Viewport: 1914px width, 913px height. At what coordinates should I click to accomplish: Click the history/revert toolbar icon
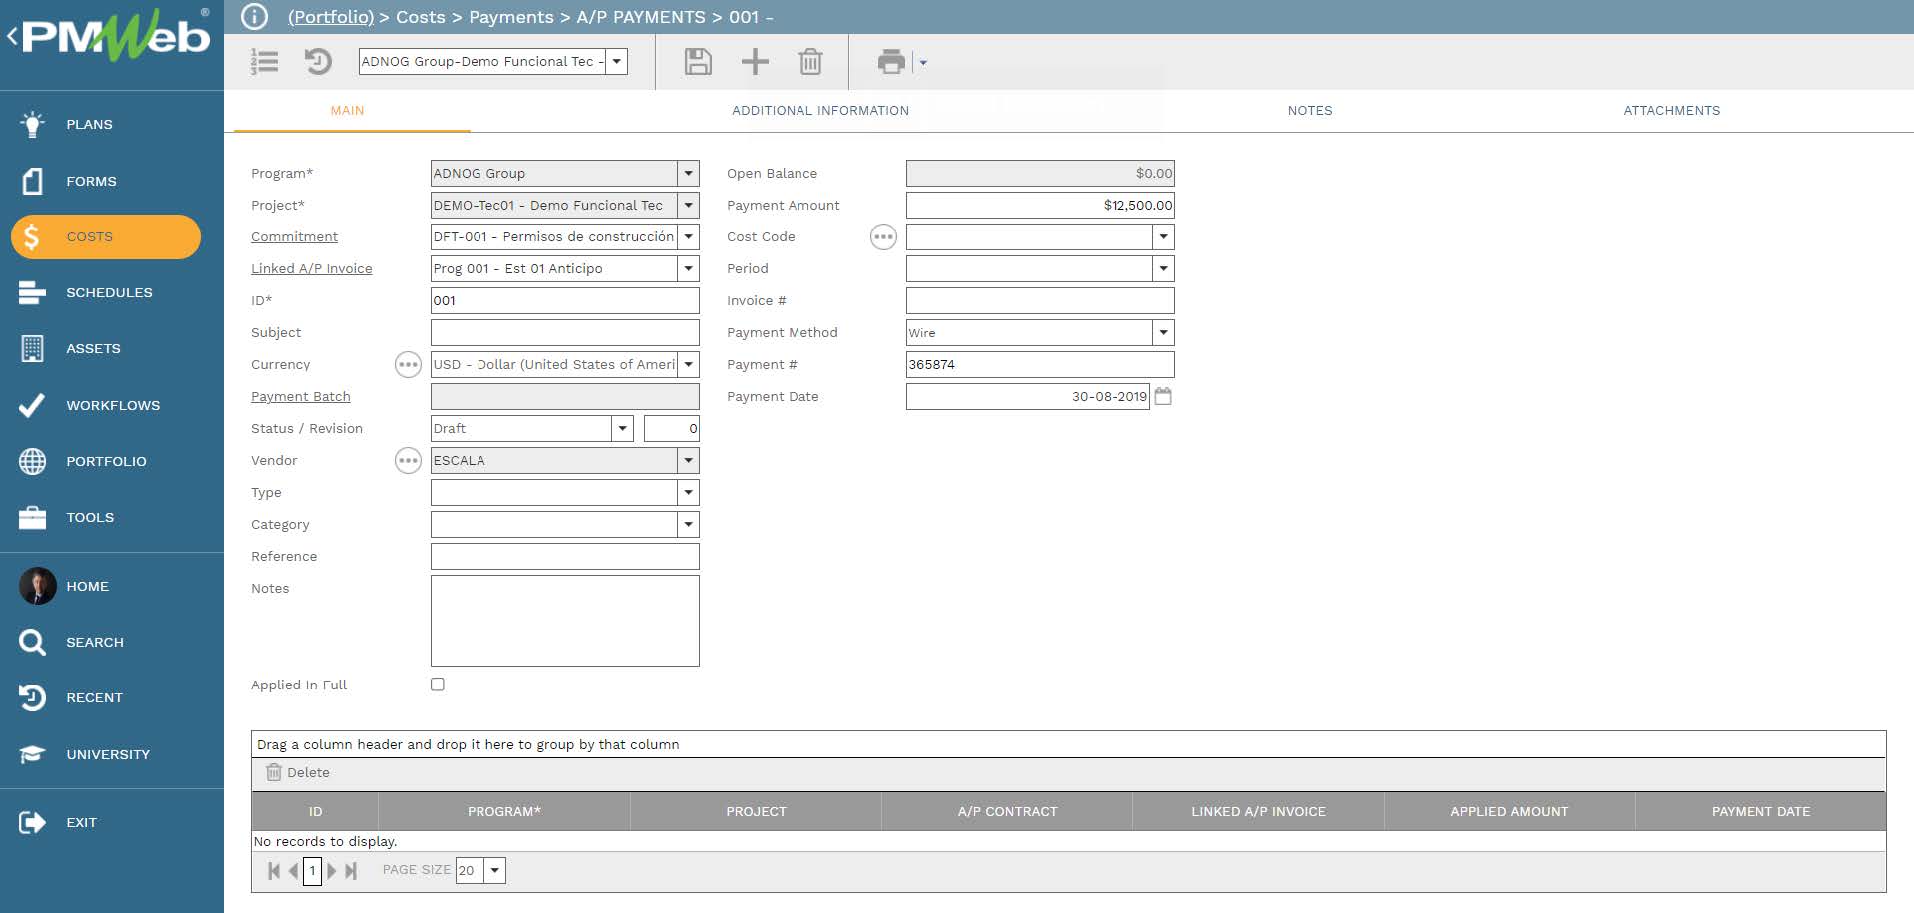(x=318, y=62)
